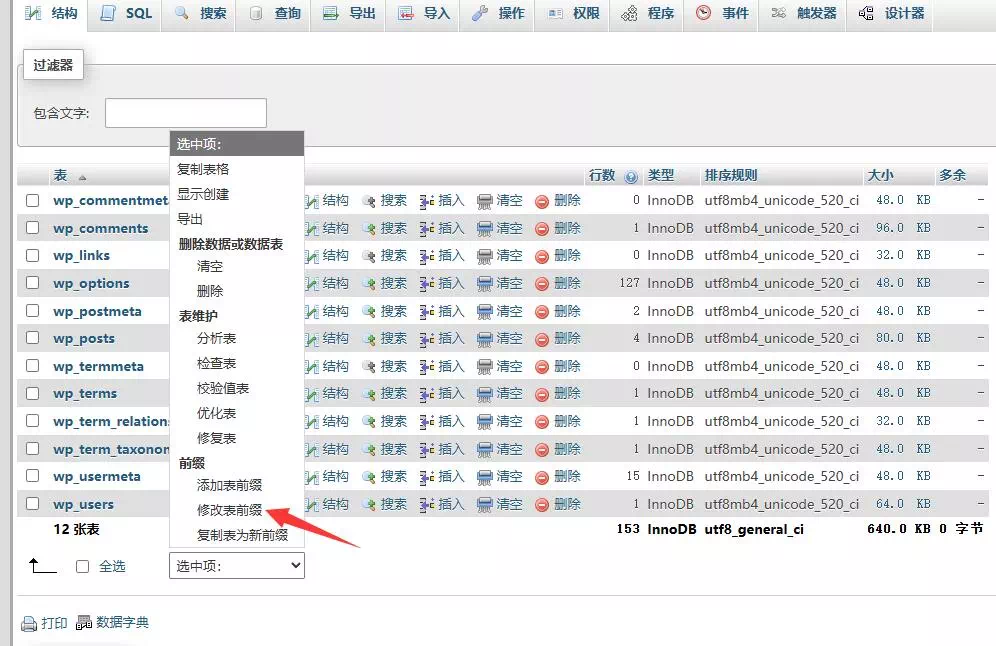Click the 搜索 icon for wp_postmeta

369,312
